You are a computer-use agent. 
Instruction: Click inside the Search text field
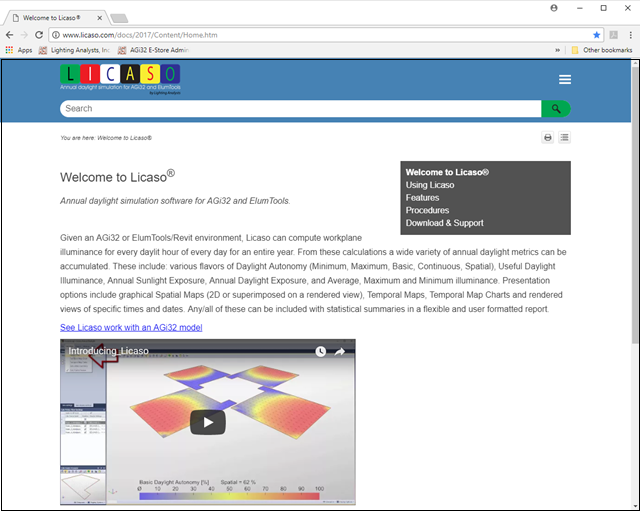300,108
